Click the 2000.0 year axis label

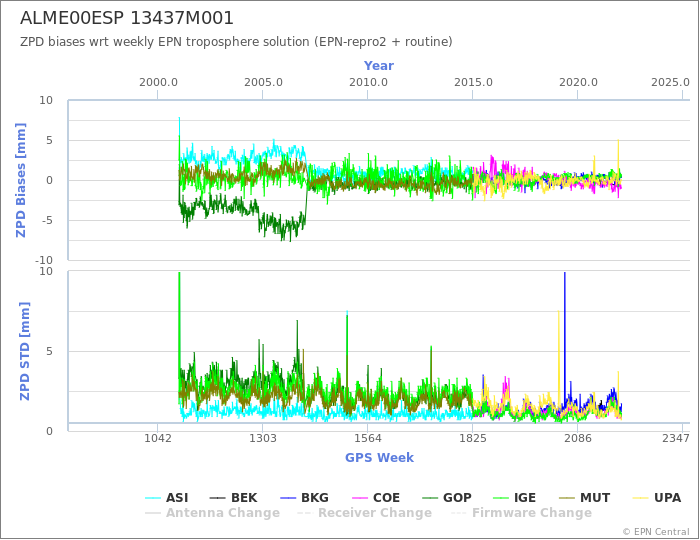click(x=158, y=83)
